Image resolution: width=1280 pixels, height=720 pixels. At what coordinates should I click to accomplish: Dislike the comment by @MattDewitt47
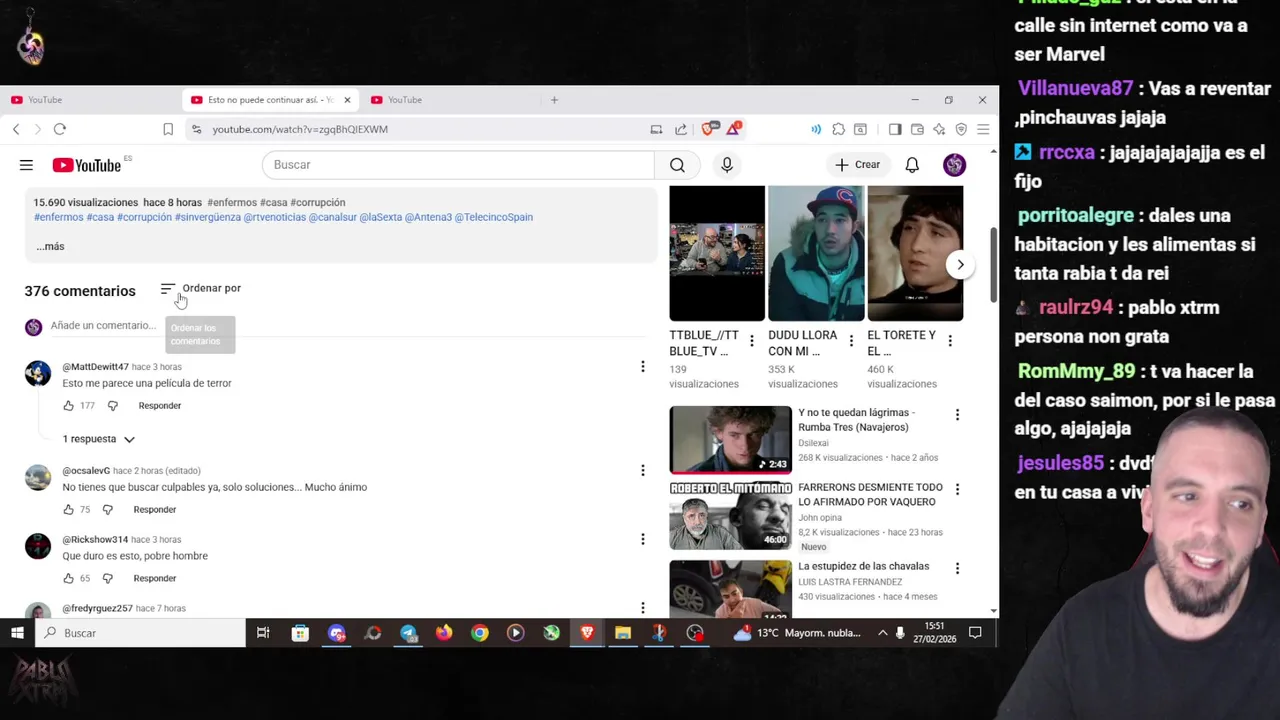click(x=112, y=406)
